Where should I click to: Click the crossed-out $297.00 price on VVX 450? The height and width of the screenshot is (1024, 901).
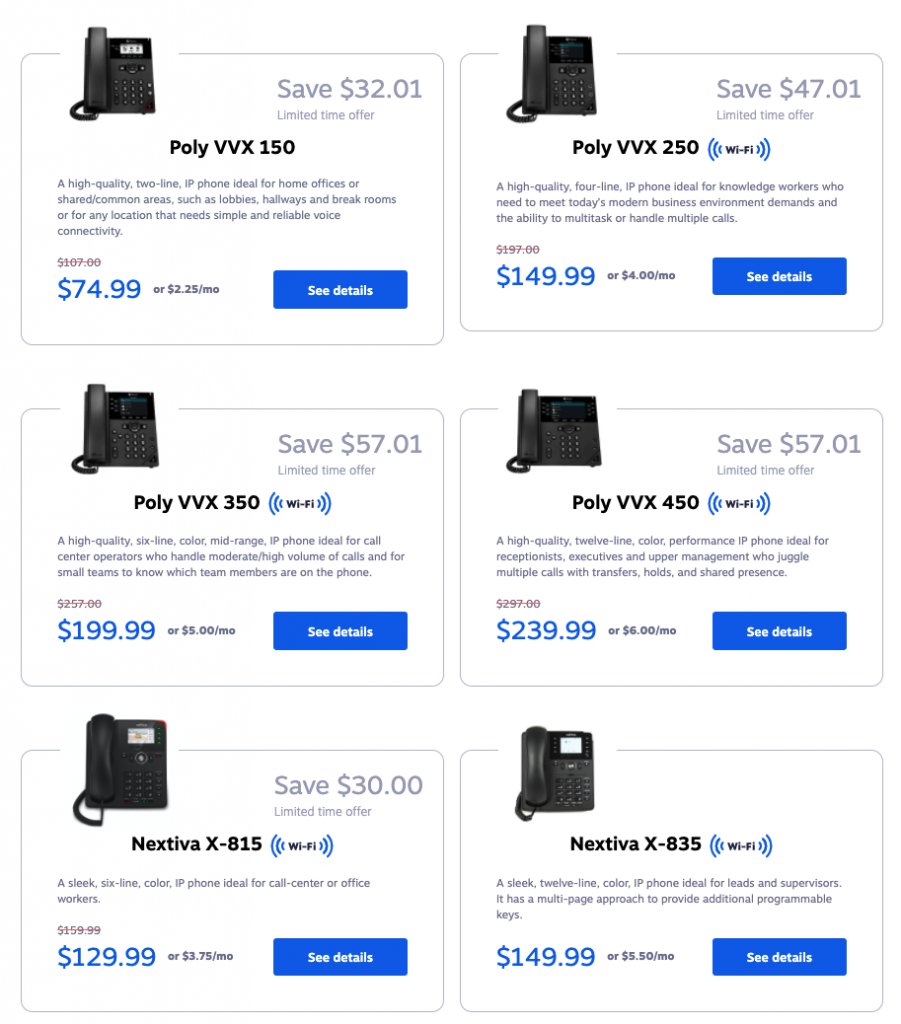pyautogui.click(x=517, y=603)
